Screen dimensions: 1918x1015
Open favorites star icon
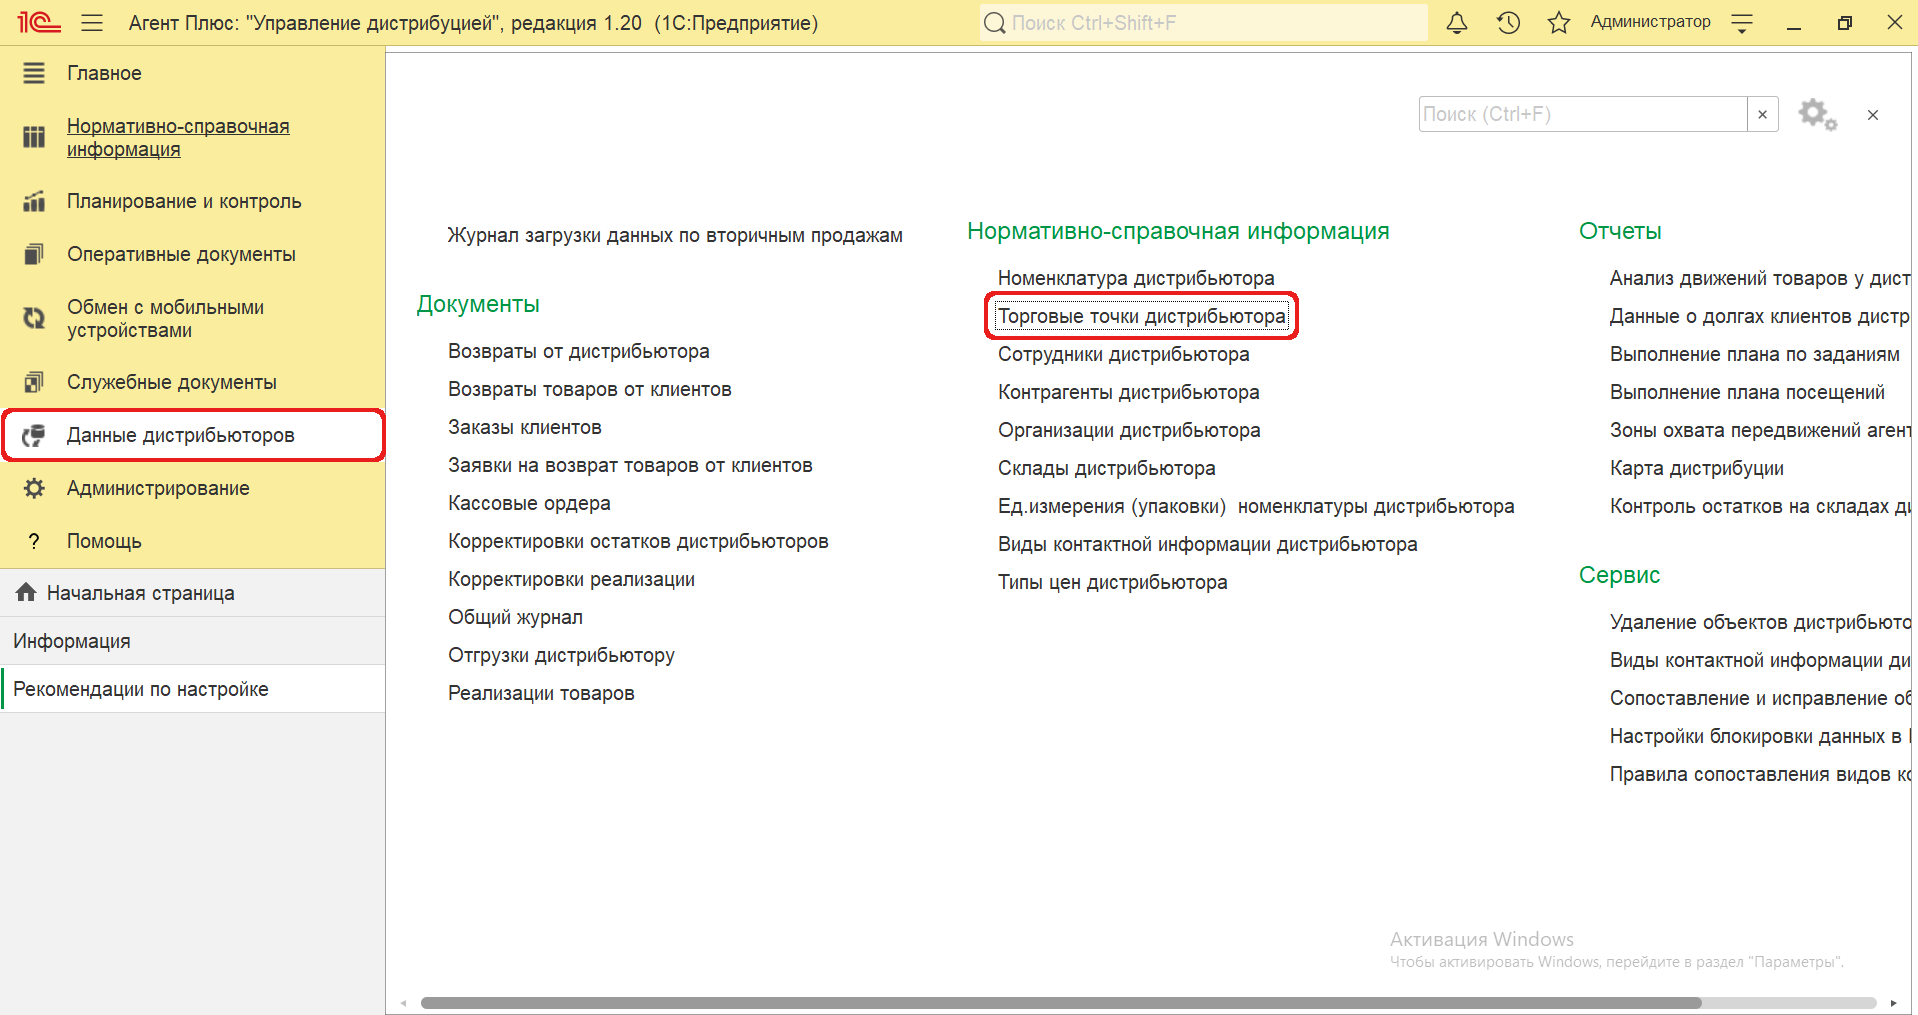point(1558,22)
